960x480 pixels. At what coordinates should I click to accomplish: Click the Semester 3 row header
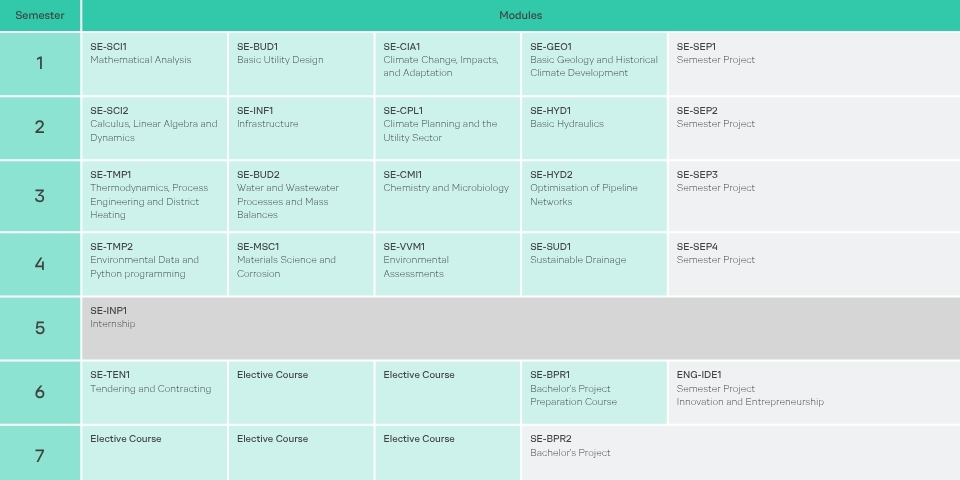tap(40, 196)
